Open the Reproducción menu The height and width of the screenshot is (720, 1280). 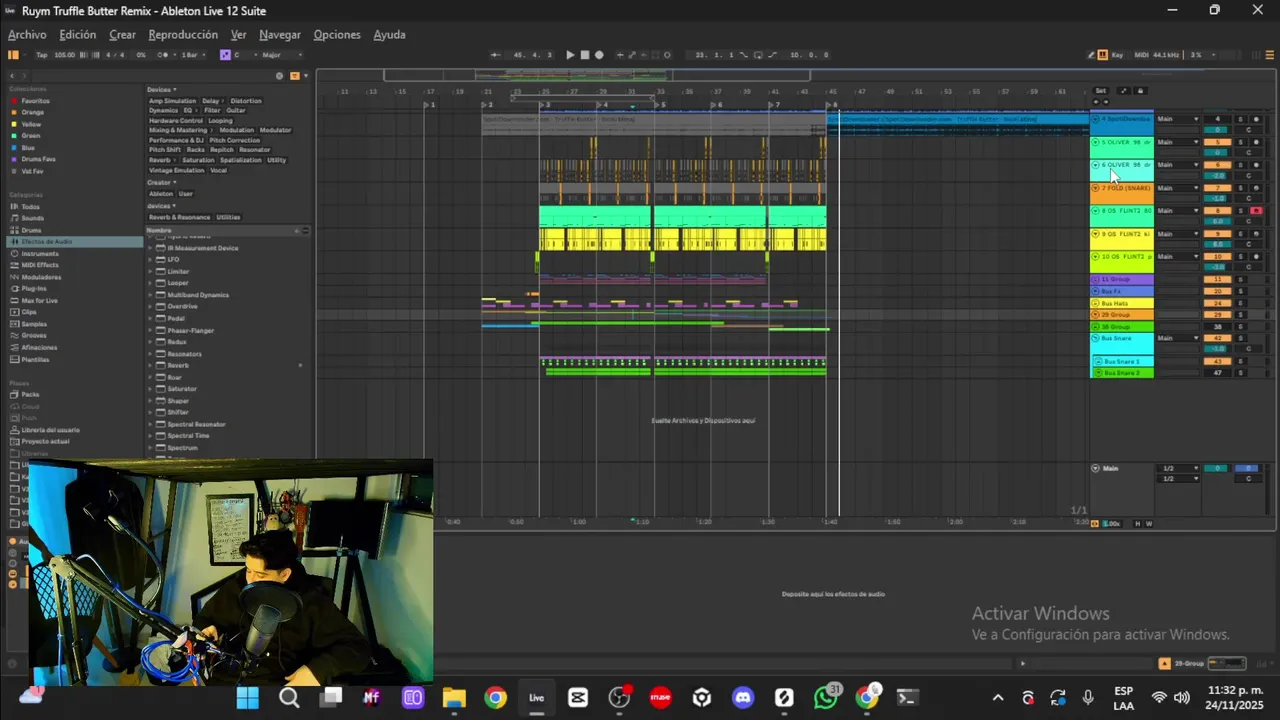click(183, 35)
